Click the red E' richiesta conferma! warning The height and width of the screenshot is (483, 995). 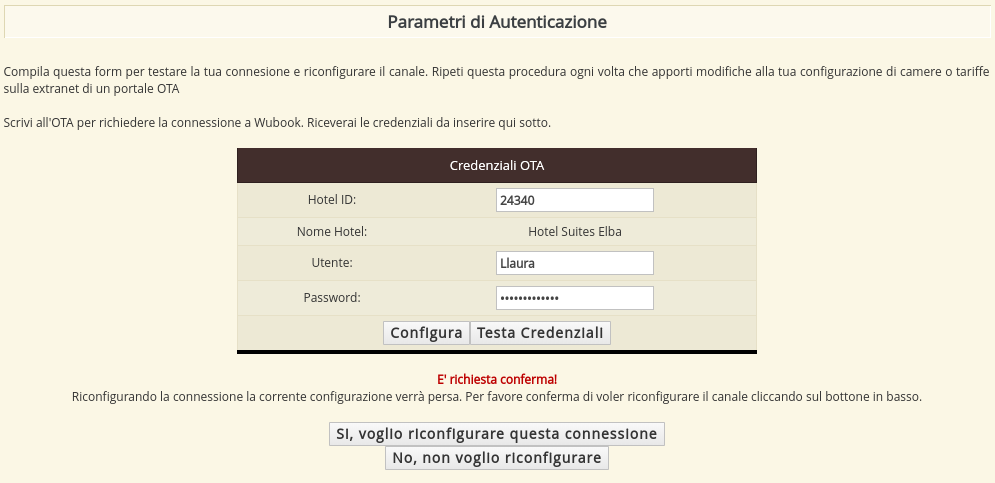coord(497,380)
